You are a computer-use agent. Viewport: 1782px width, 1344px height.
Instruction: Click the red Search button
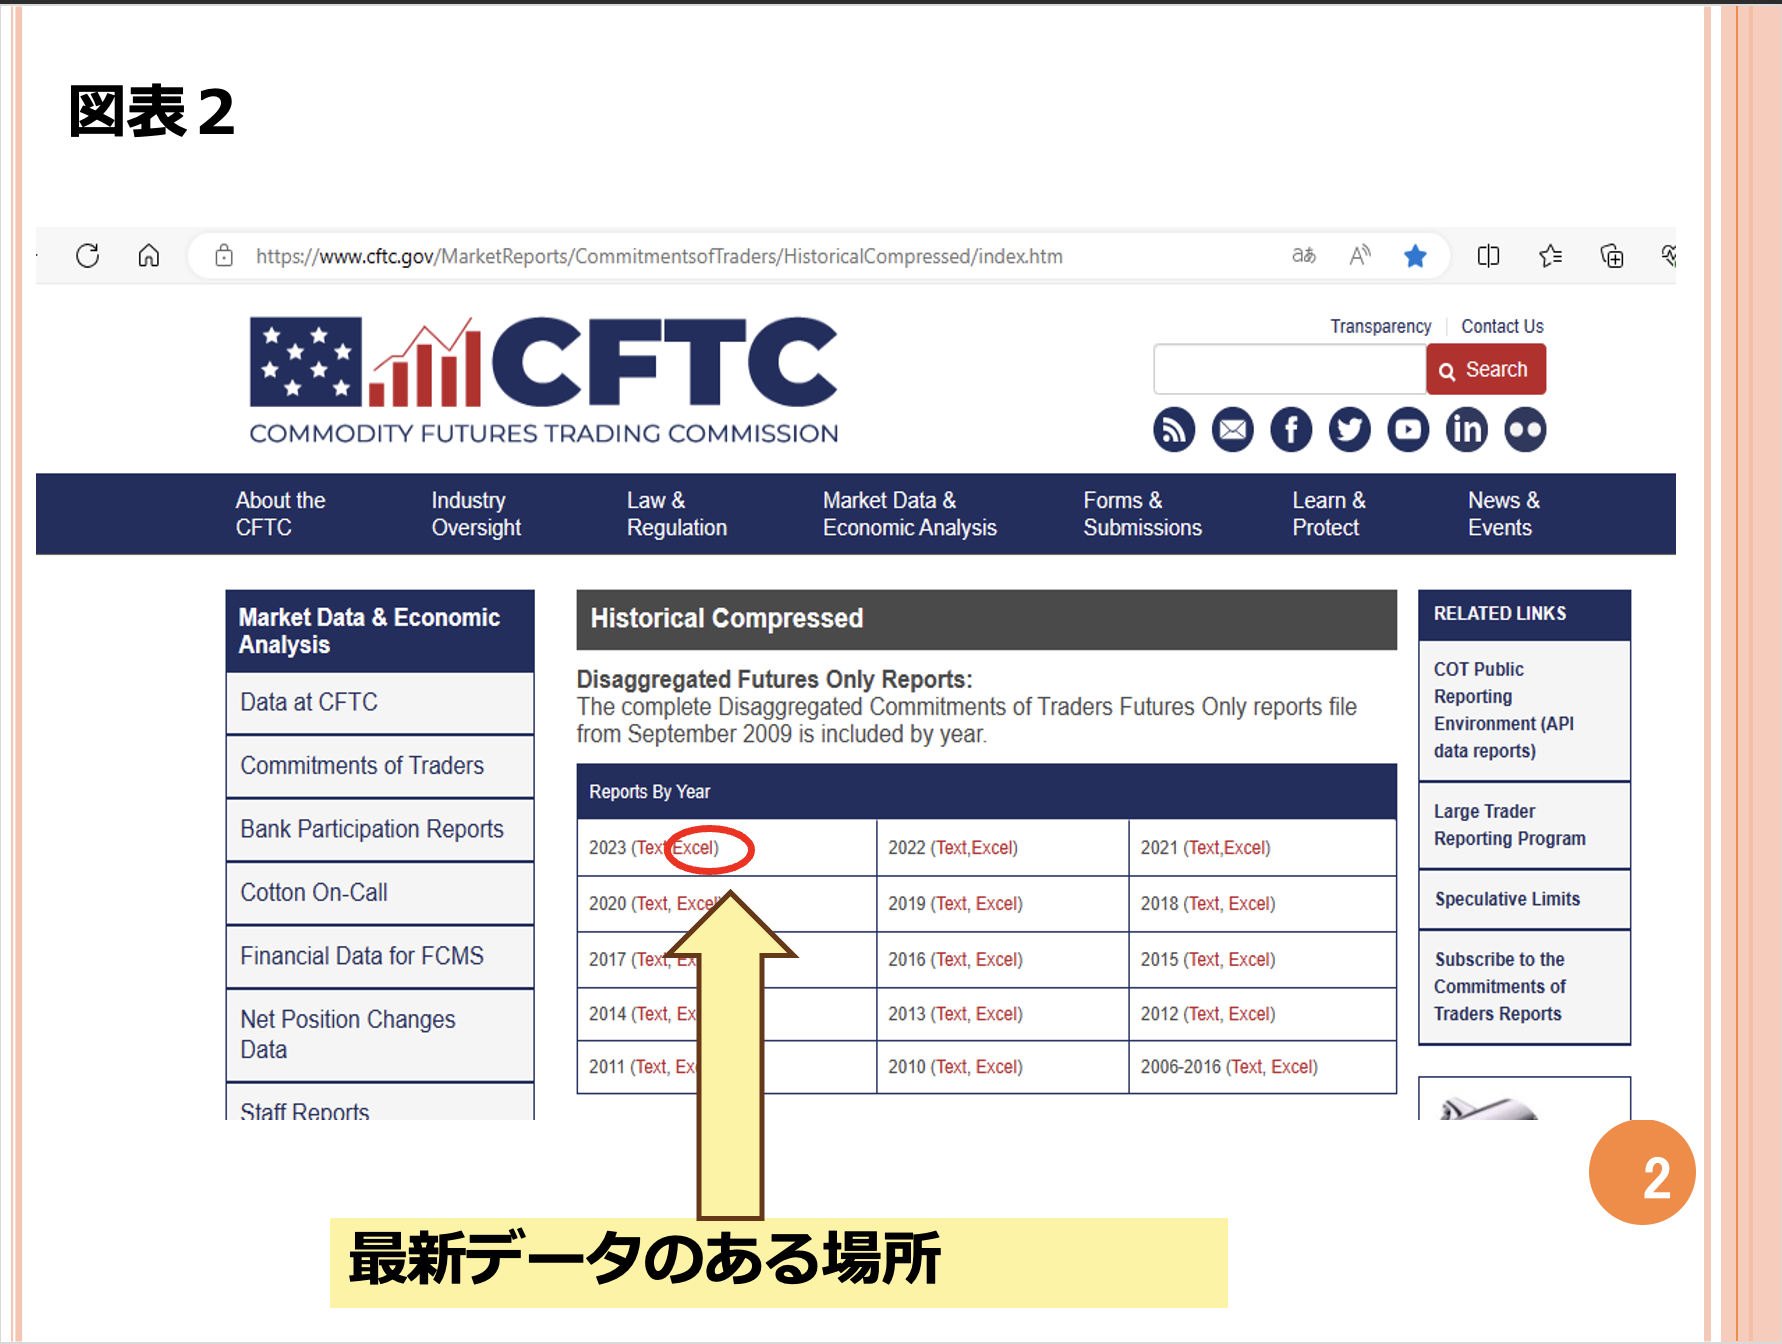click(x=1486, y=369)
